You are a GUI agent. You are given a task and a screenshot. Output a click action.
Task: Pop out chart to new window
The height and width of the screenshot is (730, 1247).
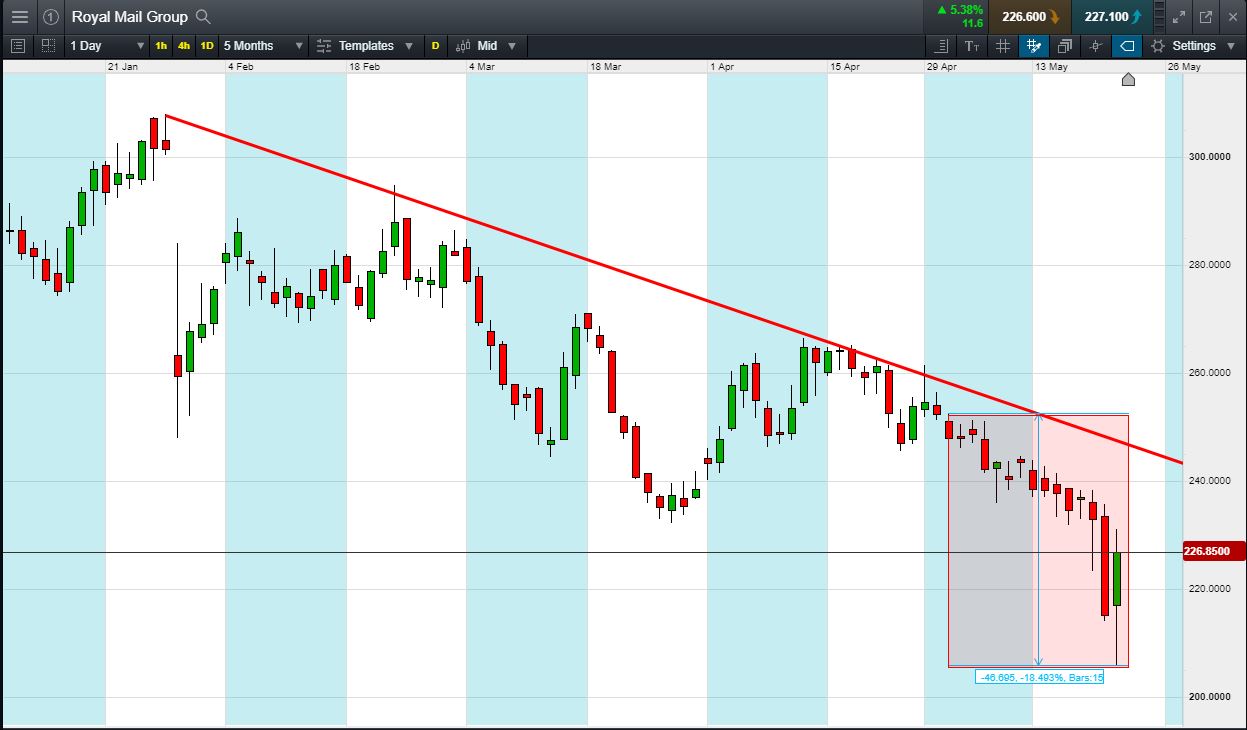coord(1206,16)
